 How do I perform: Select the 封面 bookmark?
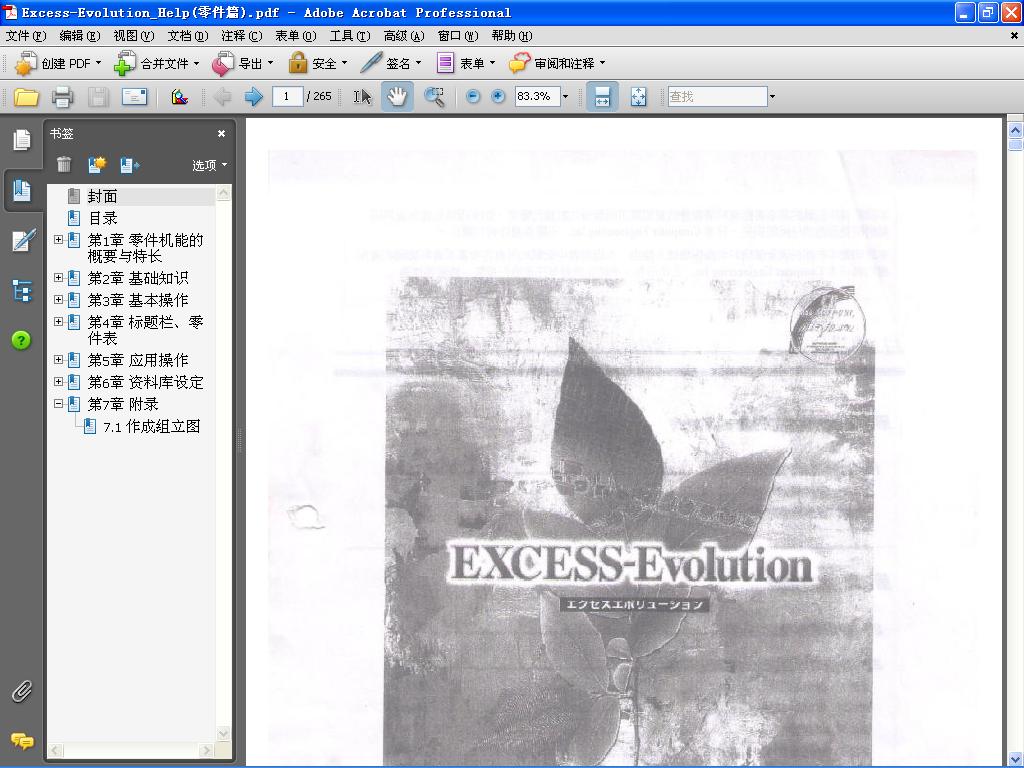(x=103, y=196)
